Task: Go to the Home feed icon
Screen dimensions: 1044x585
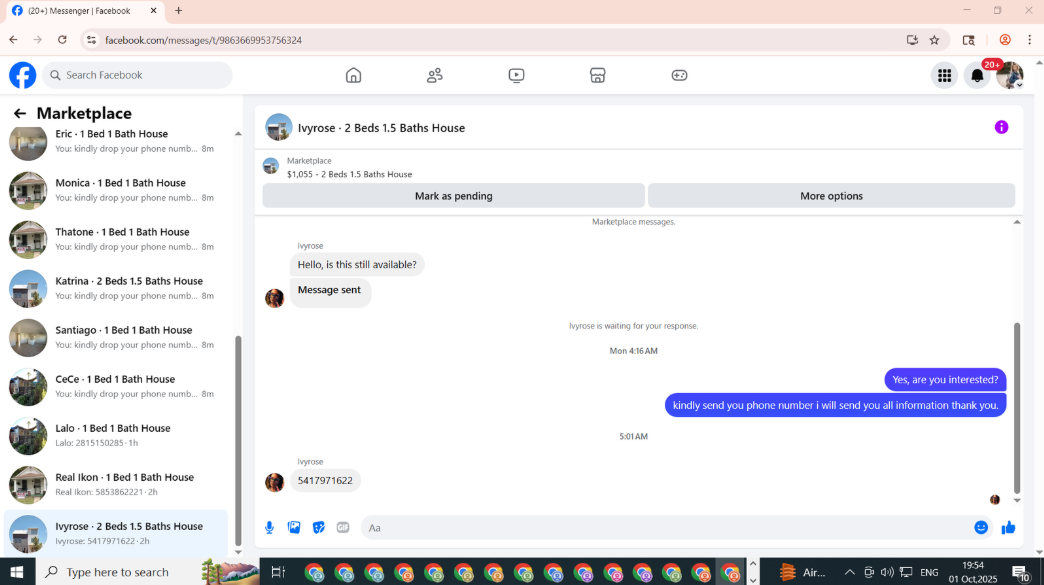Action: [x=354, y=75]
